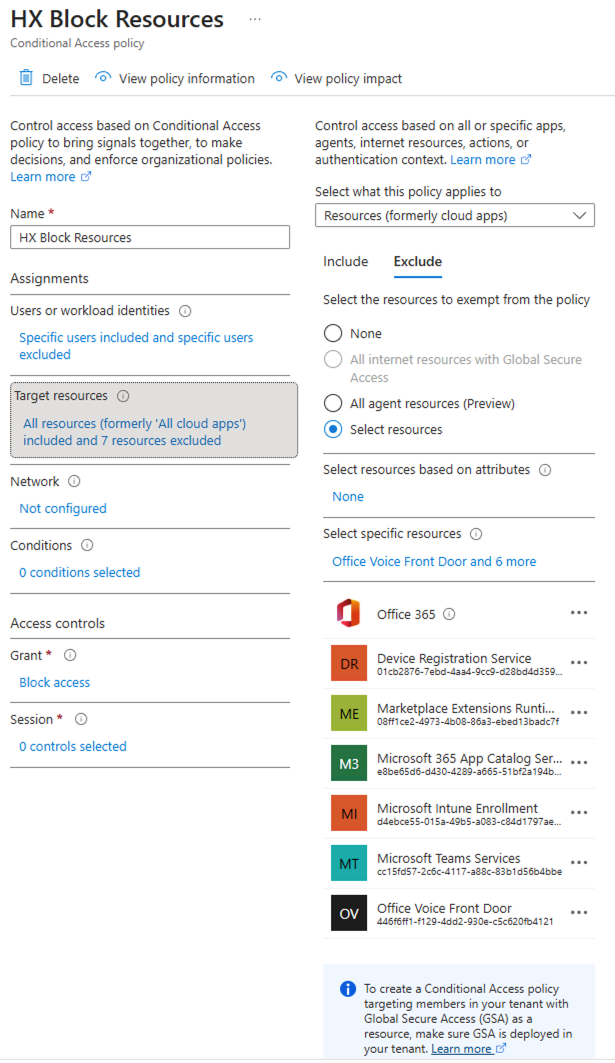
Task: Click the Device Registration Service name text
Action: point(454,658)
